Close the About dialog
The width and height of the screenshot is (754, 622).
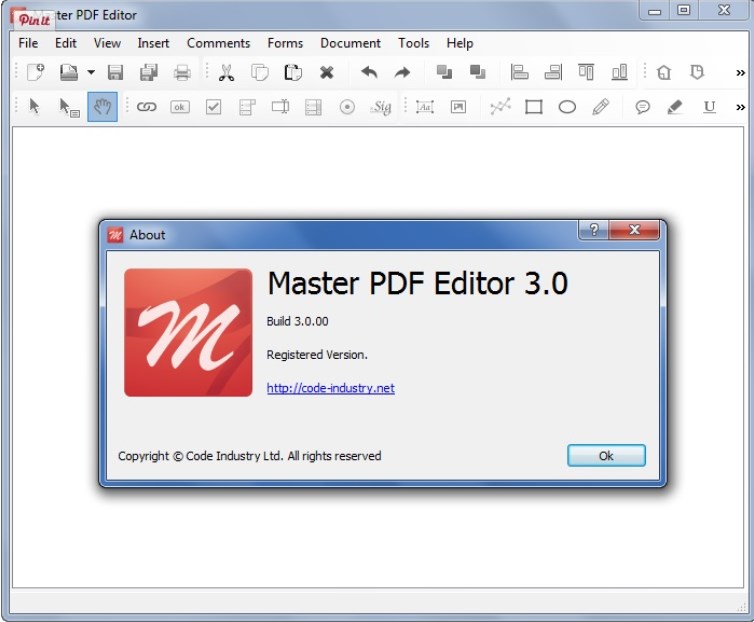[634, 230]
